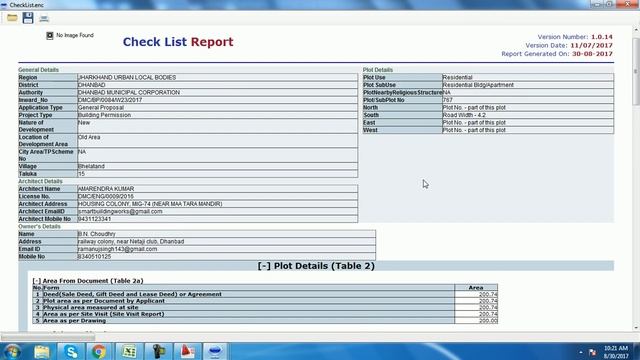
Task: Open Google Chrome from the taskbar
Action: tap(99, 351)
